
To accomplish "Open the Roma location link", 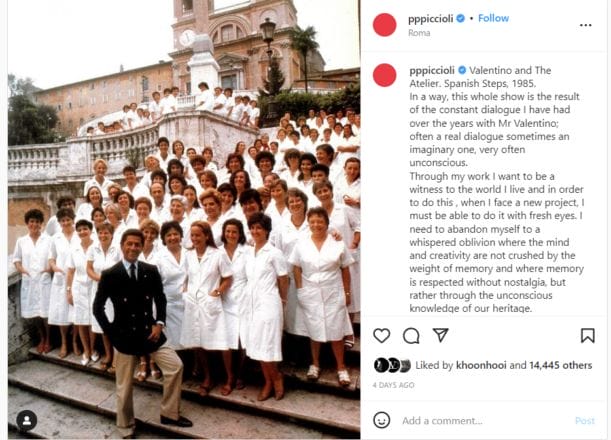I will click(419, 33).
